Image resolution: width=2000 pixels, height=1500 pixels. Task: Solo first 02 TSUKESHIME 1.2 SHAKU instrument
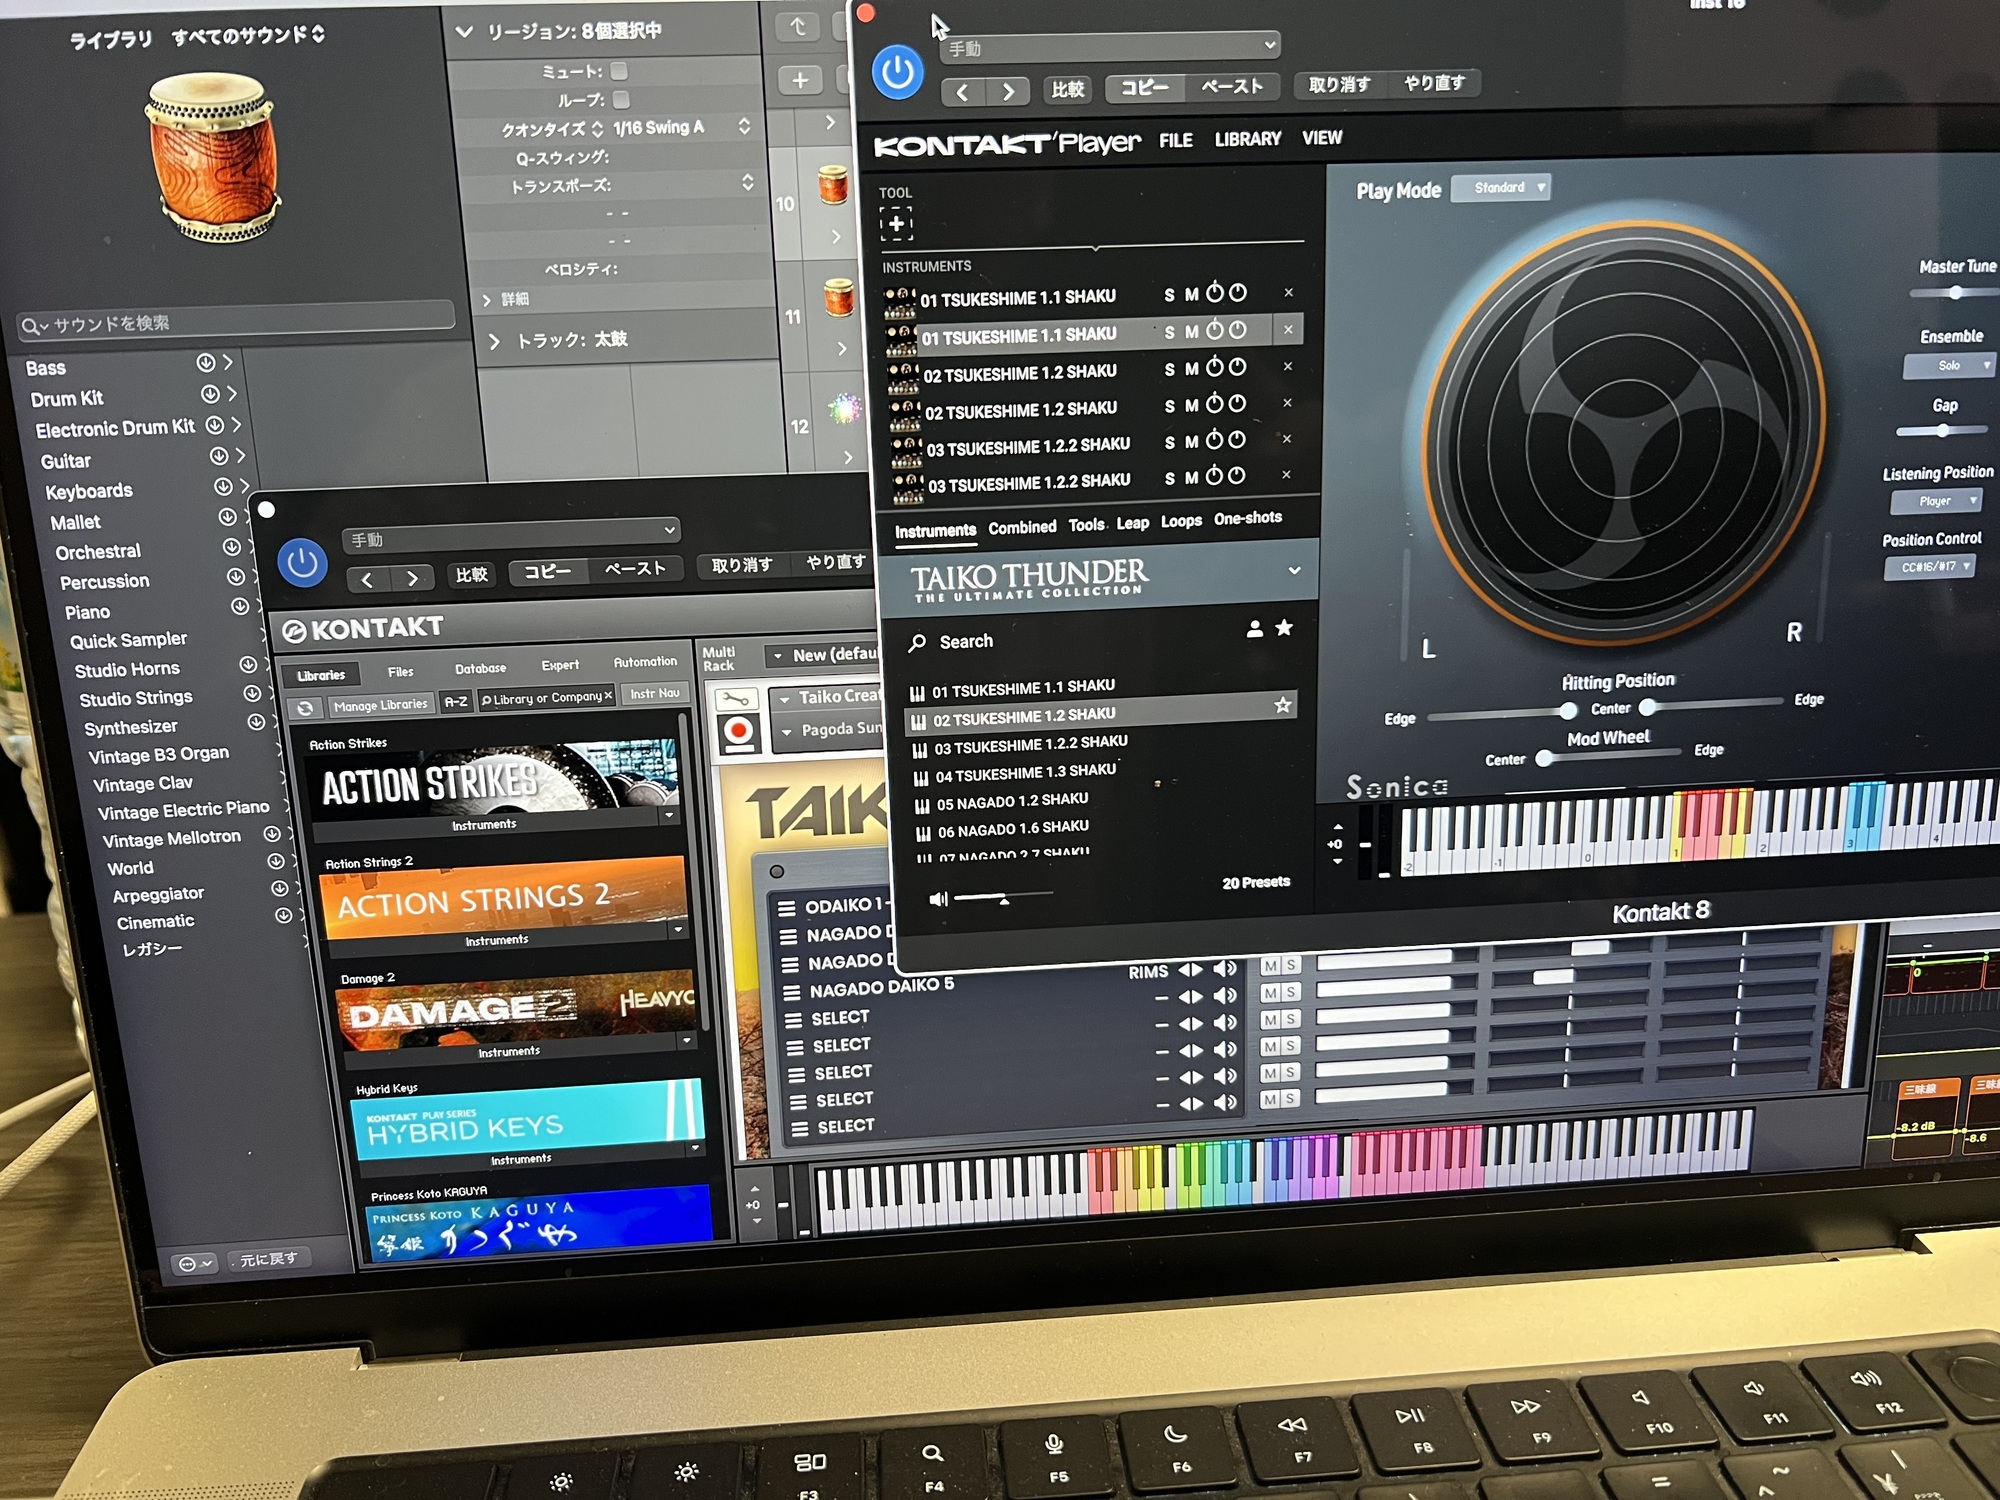tap(1169, 369)
